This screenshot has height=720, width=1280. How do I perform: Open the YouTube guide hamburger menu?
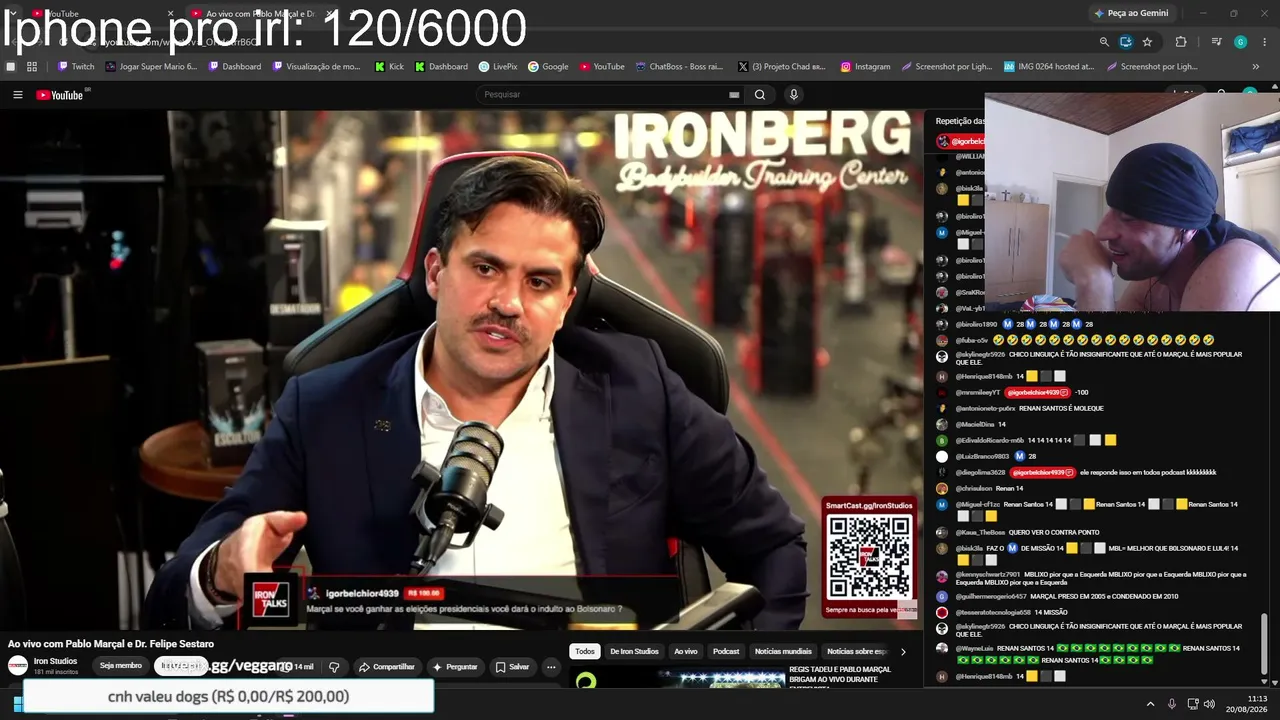tap(17, 95)
